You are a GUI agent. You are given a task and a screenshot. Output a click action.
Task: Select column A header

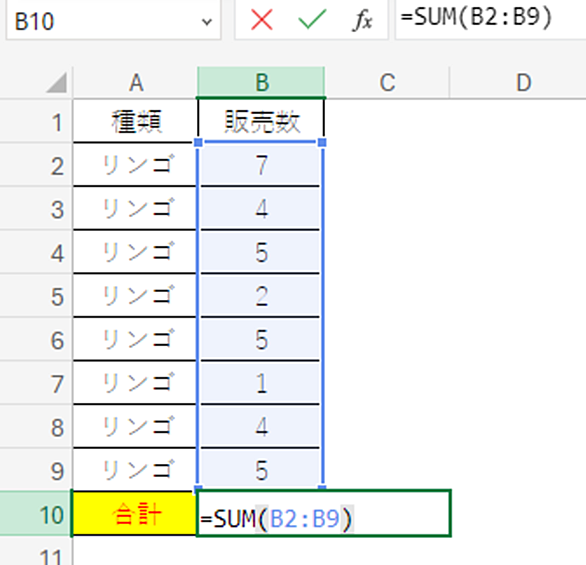(135, 83)
